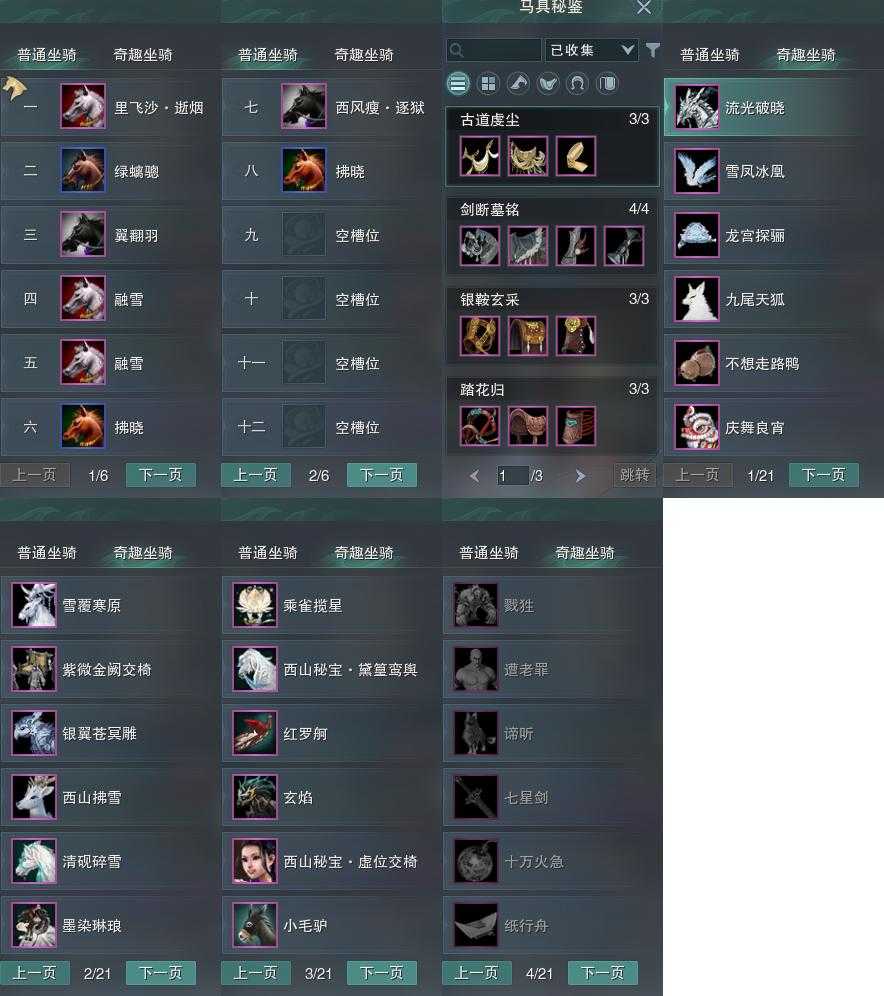This screenshot has width=884, height=996.
Task: Choose the 九尾天狐 white fox mount
Action: [697, 299]
